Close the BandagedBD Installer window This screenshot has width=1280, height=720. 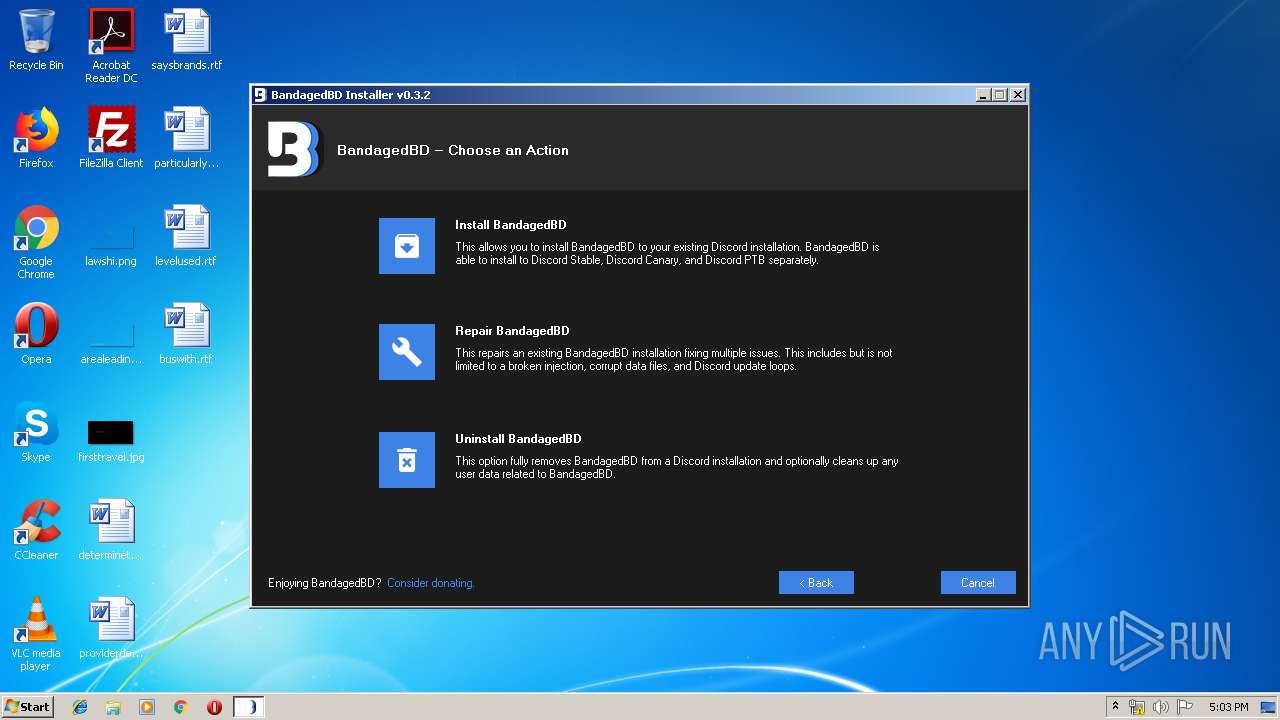click(1018, 95)
